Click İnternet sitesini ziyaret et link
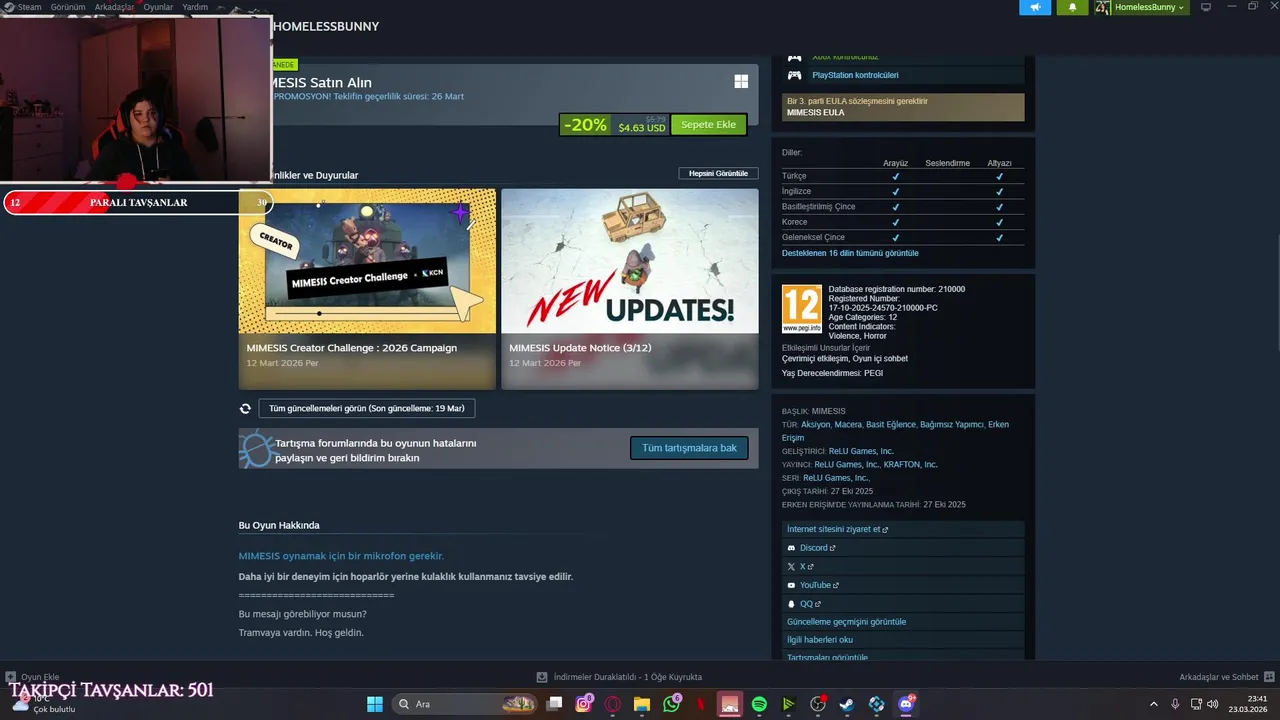 836,529
